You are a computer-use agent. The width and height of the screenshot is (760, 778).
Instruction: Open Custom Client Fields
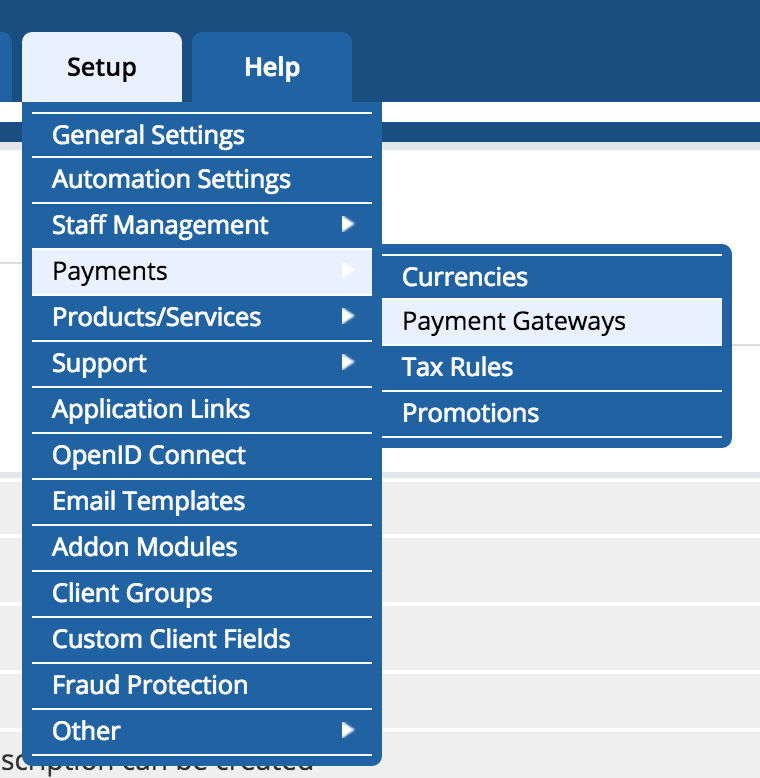point(171,639)
